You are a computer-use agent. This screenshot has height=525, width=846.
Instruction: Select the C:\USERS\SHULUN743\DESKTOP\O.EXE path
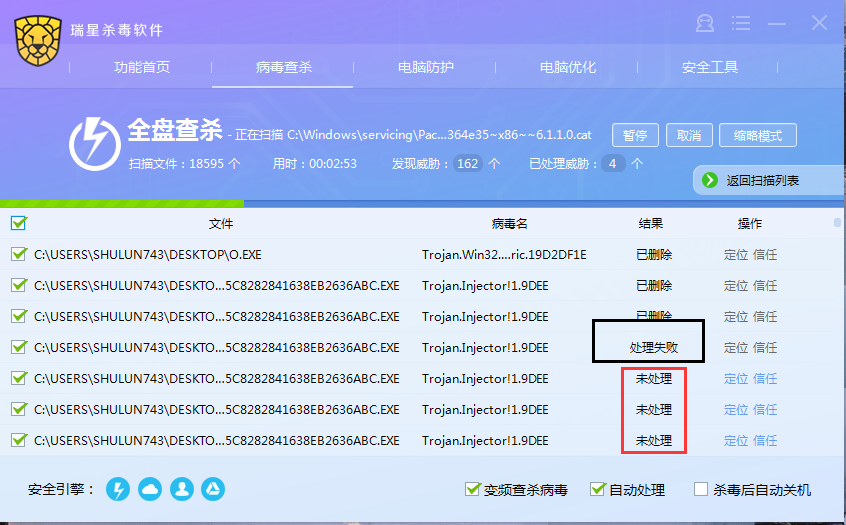(147, 255)
